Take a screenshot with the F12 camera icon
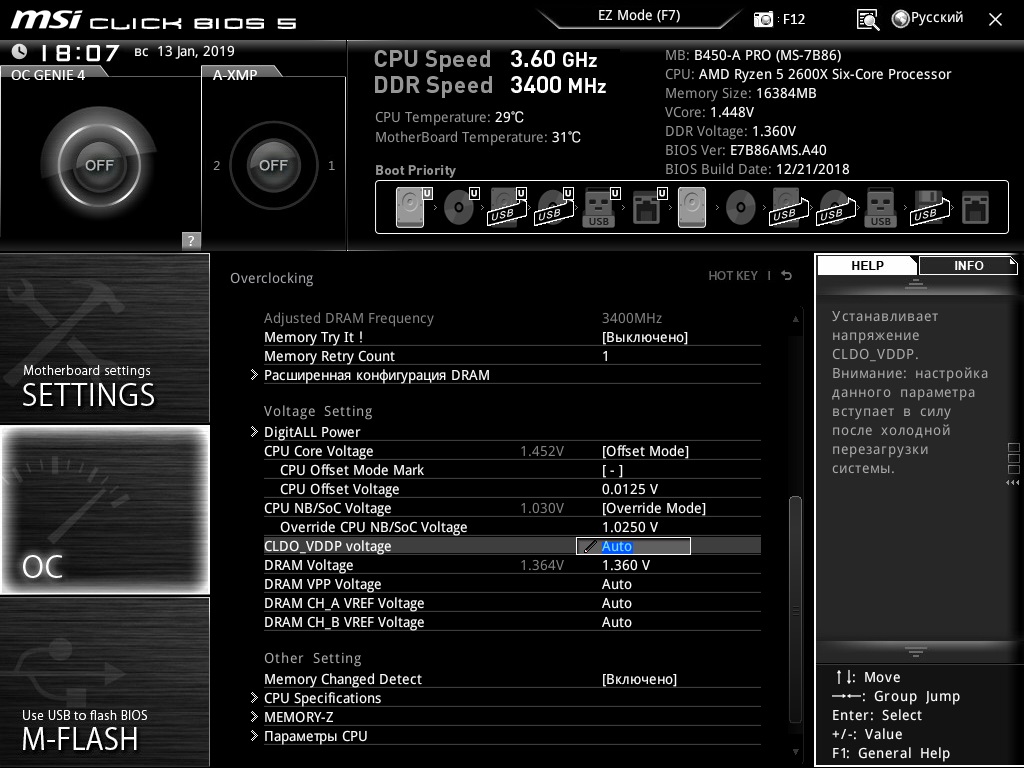1024x768 pixels. pos(763,19)
